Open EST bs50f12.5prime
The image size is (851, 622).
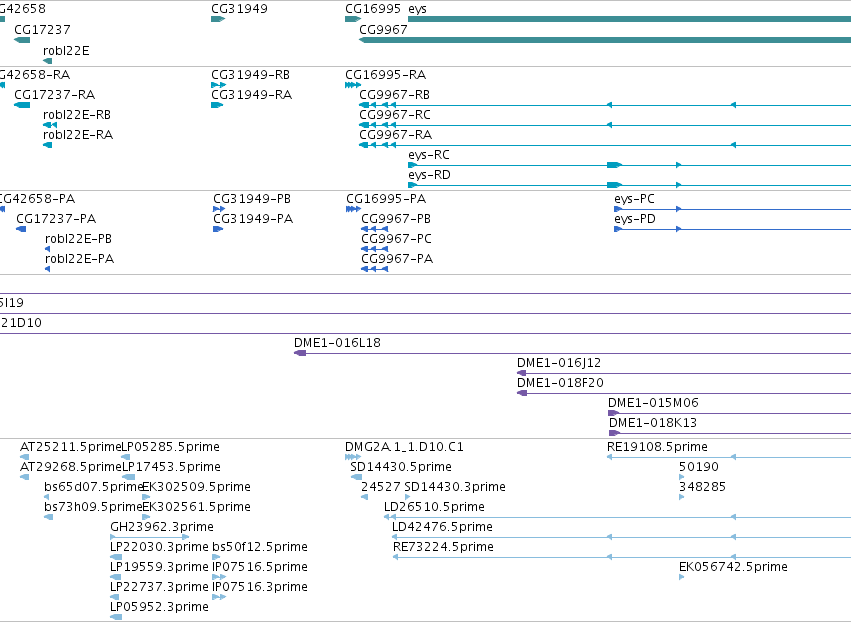pos(260,548)
